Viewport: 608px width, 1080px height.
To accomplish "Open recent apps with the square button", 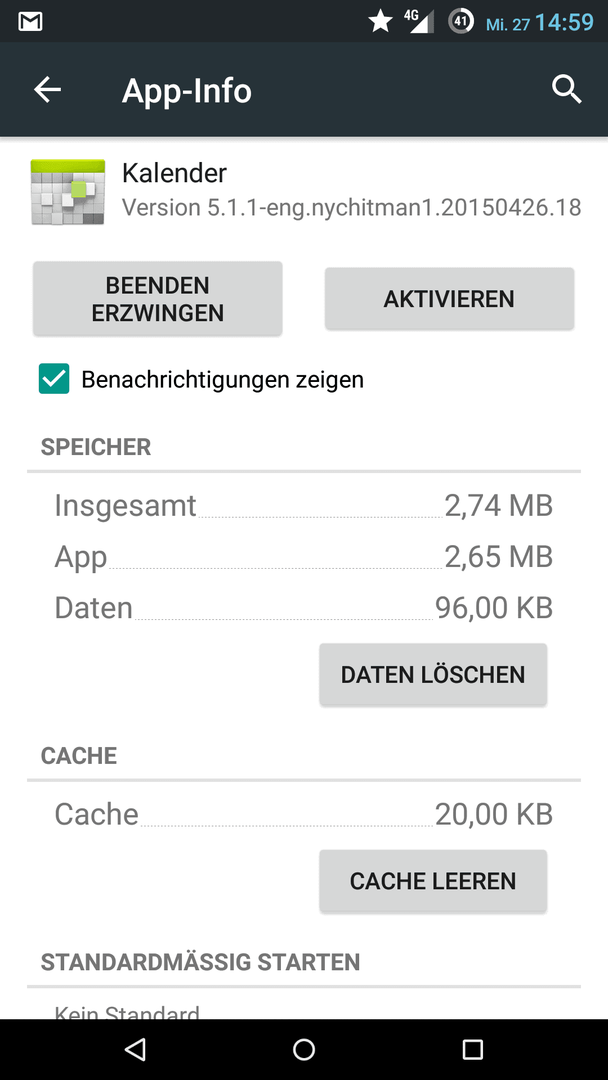I will coord(472,1049).
